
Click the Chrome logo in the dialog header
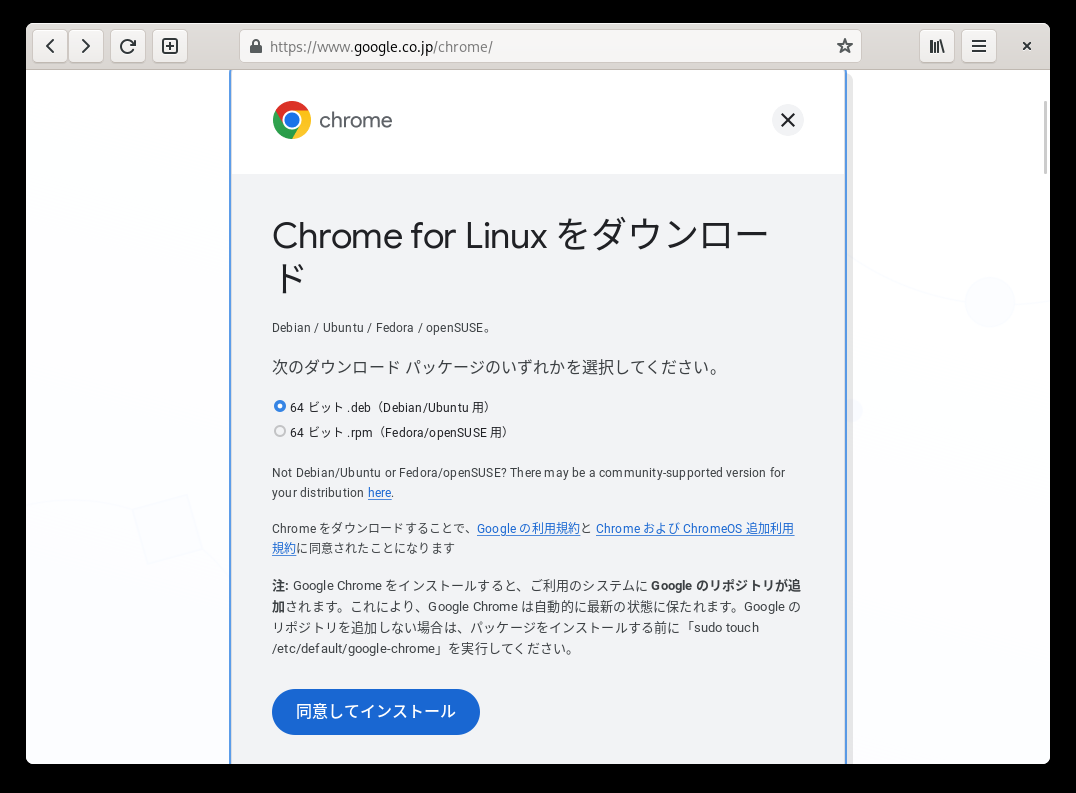(292, 120)
